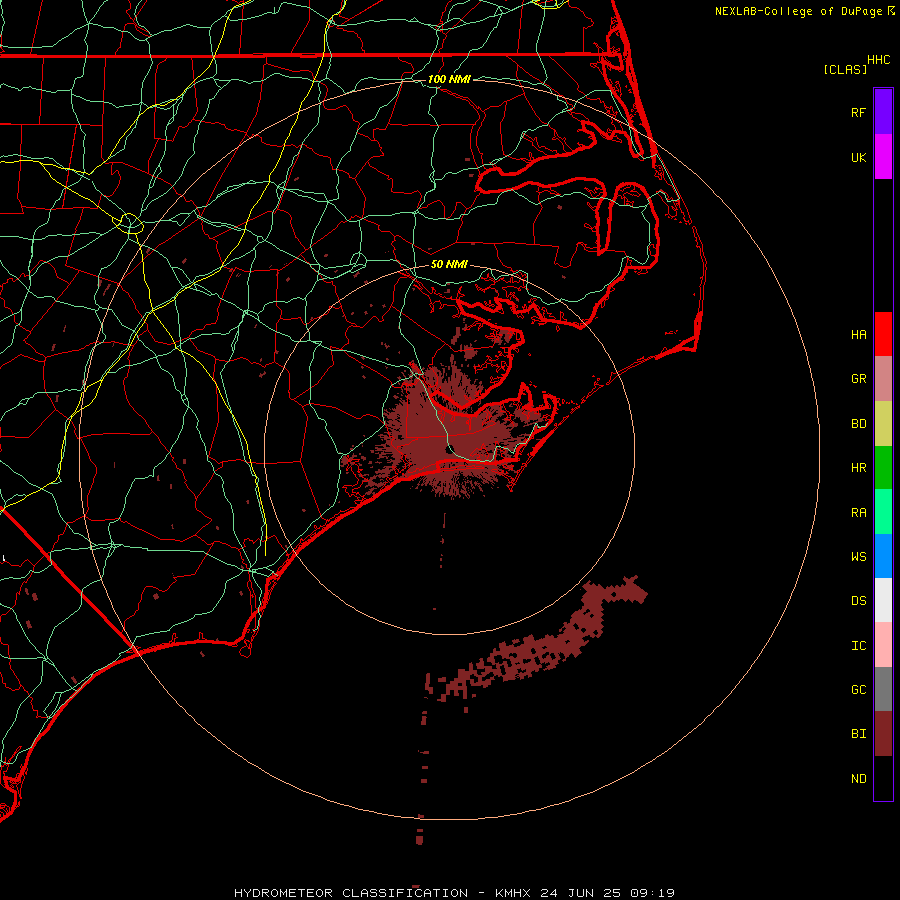Click the 50 NMI range ring label
900x900 pixels.
[x=449, y=264]
